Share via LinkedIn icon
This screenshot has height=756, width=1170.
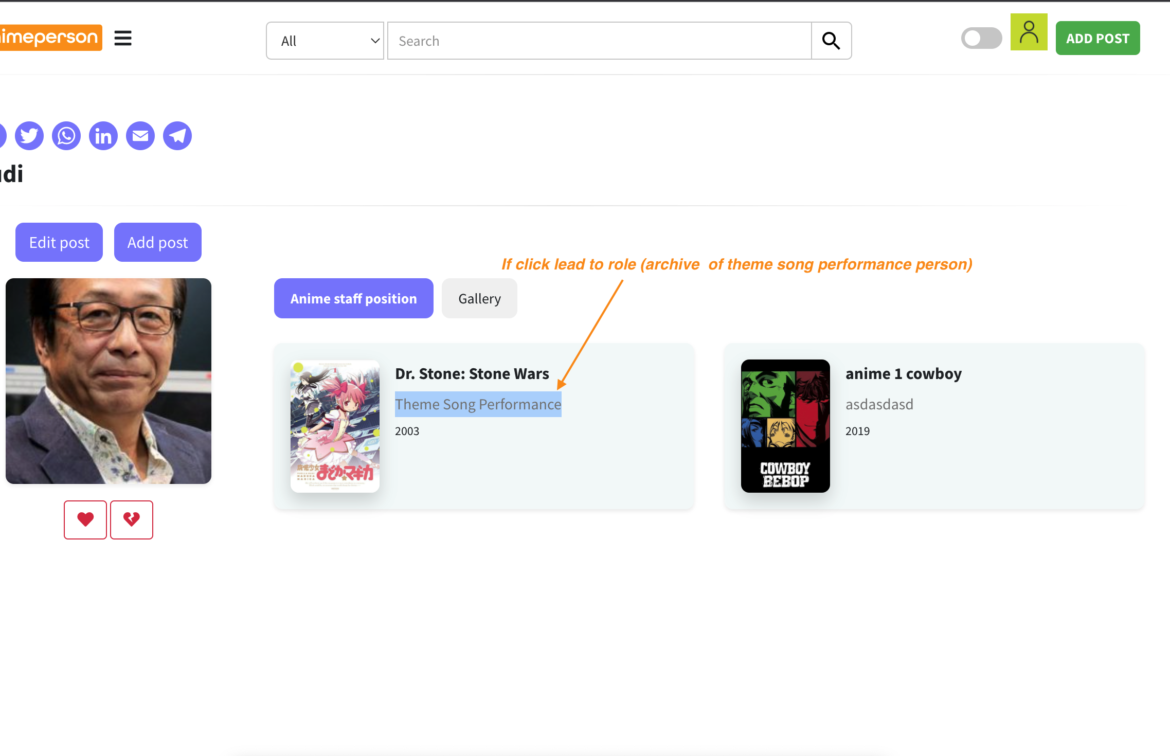103,135
